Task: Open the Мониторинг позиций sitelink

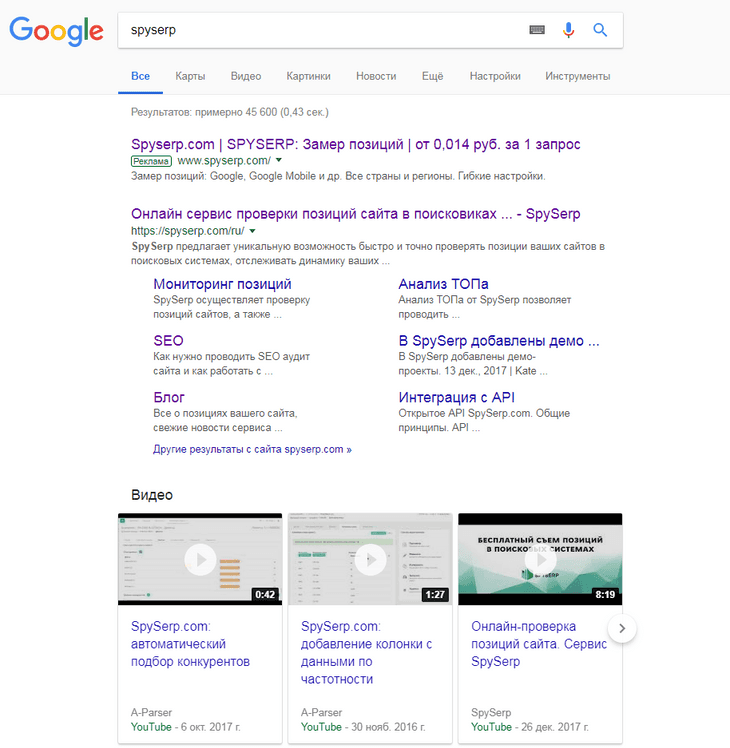Action: 222,284
